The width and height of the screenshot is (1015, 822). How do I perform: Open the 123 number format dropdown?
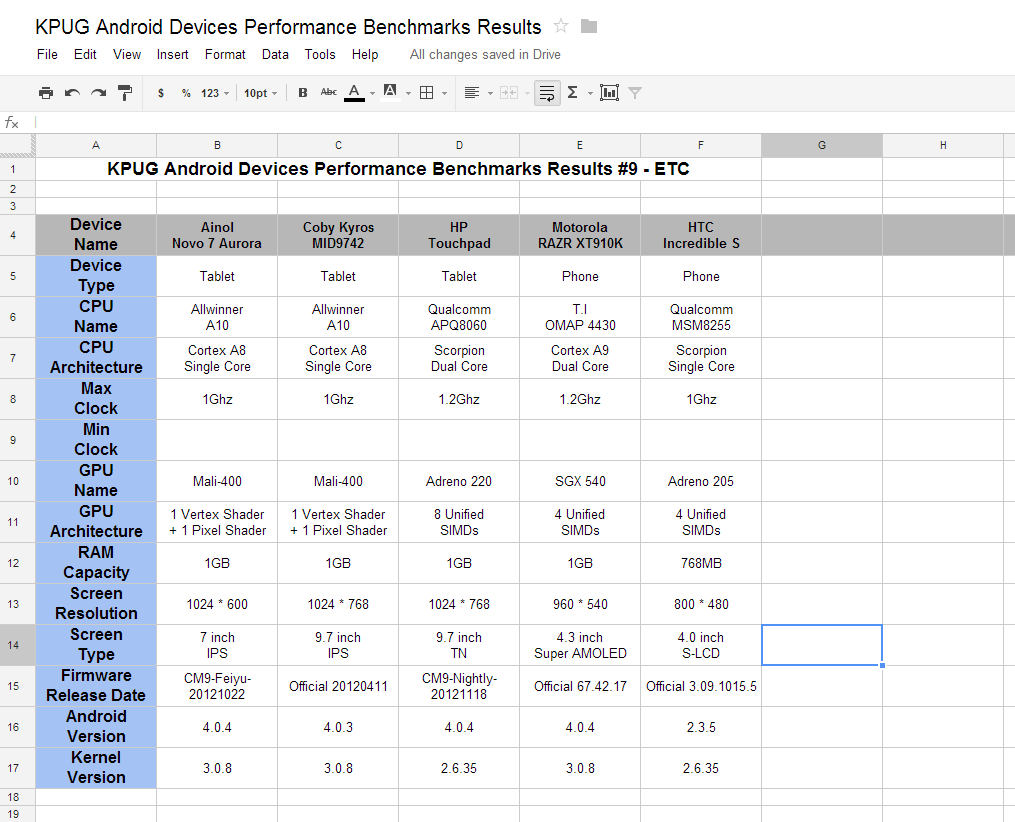pyautogui.click(x=215, y=93)
